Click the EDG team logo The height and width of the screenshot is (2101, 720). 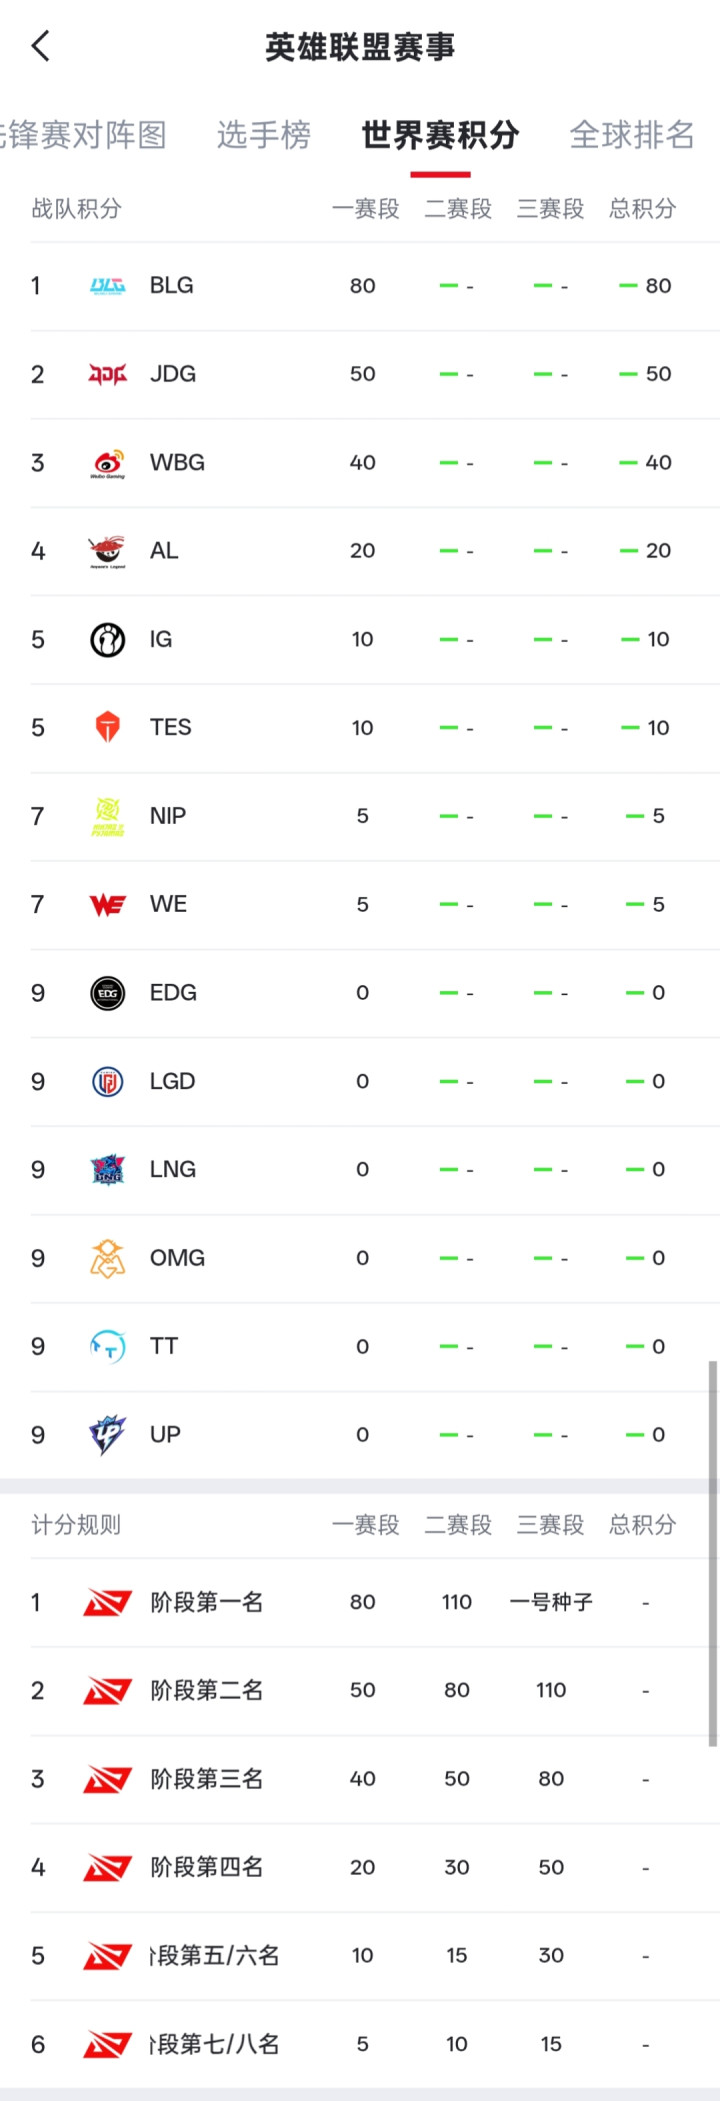pyautogui.click(x=108, y=993)
